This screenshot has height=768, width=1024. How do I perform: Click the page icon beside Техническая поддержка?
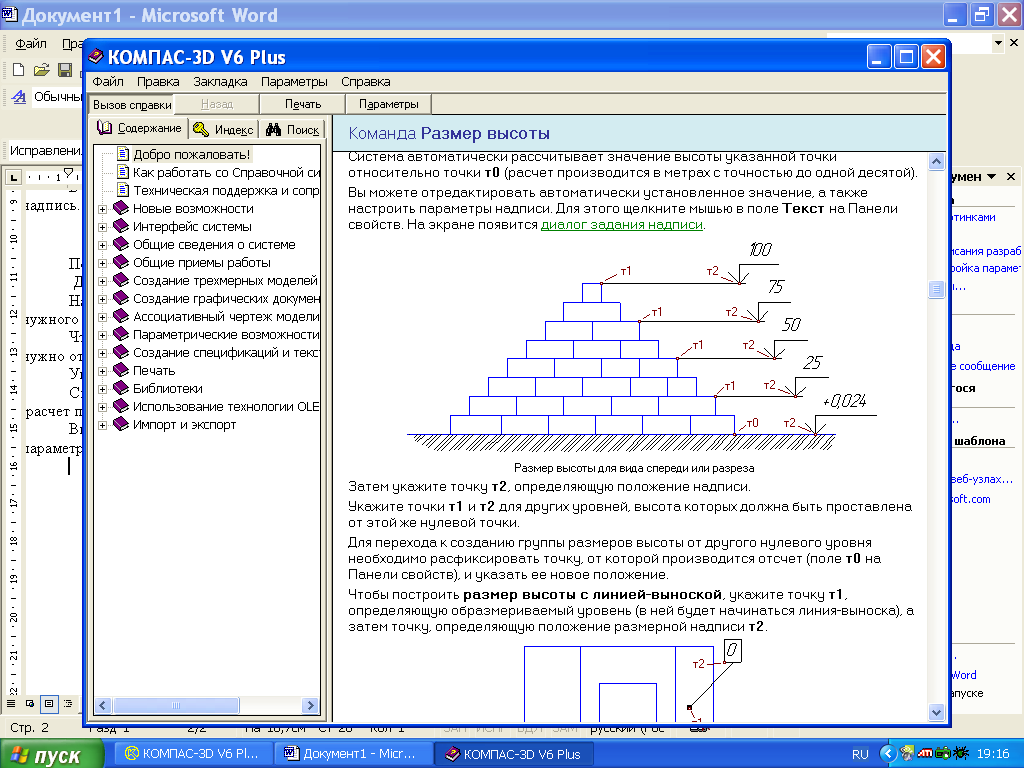point(123,190)
